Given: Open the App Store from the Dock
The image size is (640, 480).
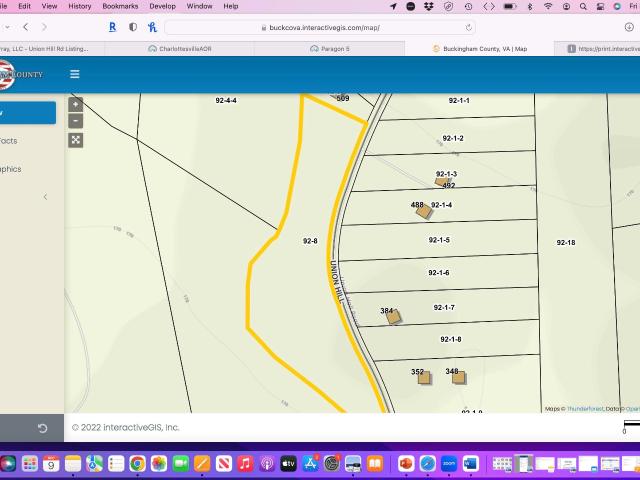Looking at the screenshot, I should [x=310, y=464].
